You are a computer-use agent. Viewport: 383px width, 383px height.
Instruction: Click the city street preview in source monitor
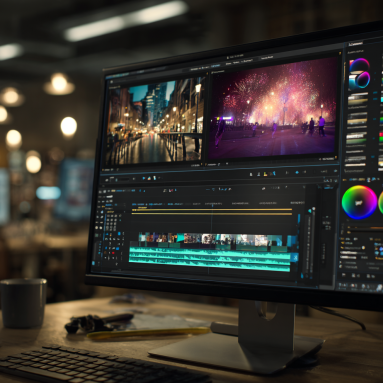(x=154, y=122)
